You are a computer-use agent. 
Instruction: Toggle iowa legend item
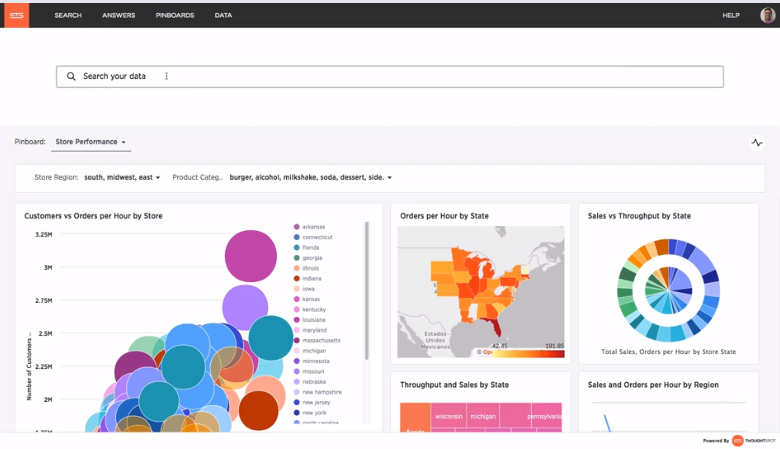304,289
